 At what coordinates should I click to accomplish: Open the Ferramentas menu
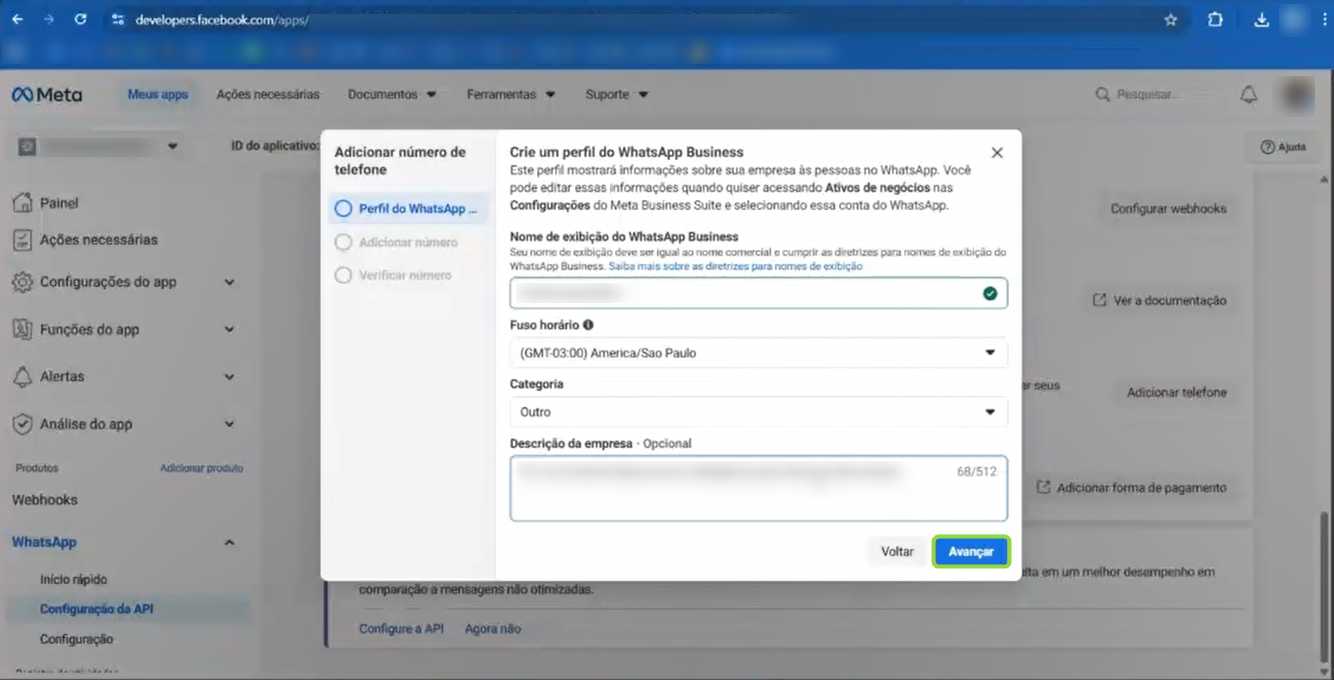[x=510, y=95]
